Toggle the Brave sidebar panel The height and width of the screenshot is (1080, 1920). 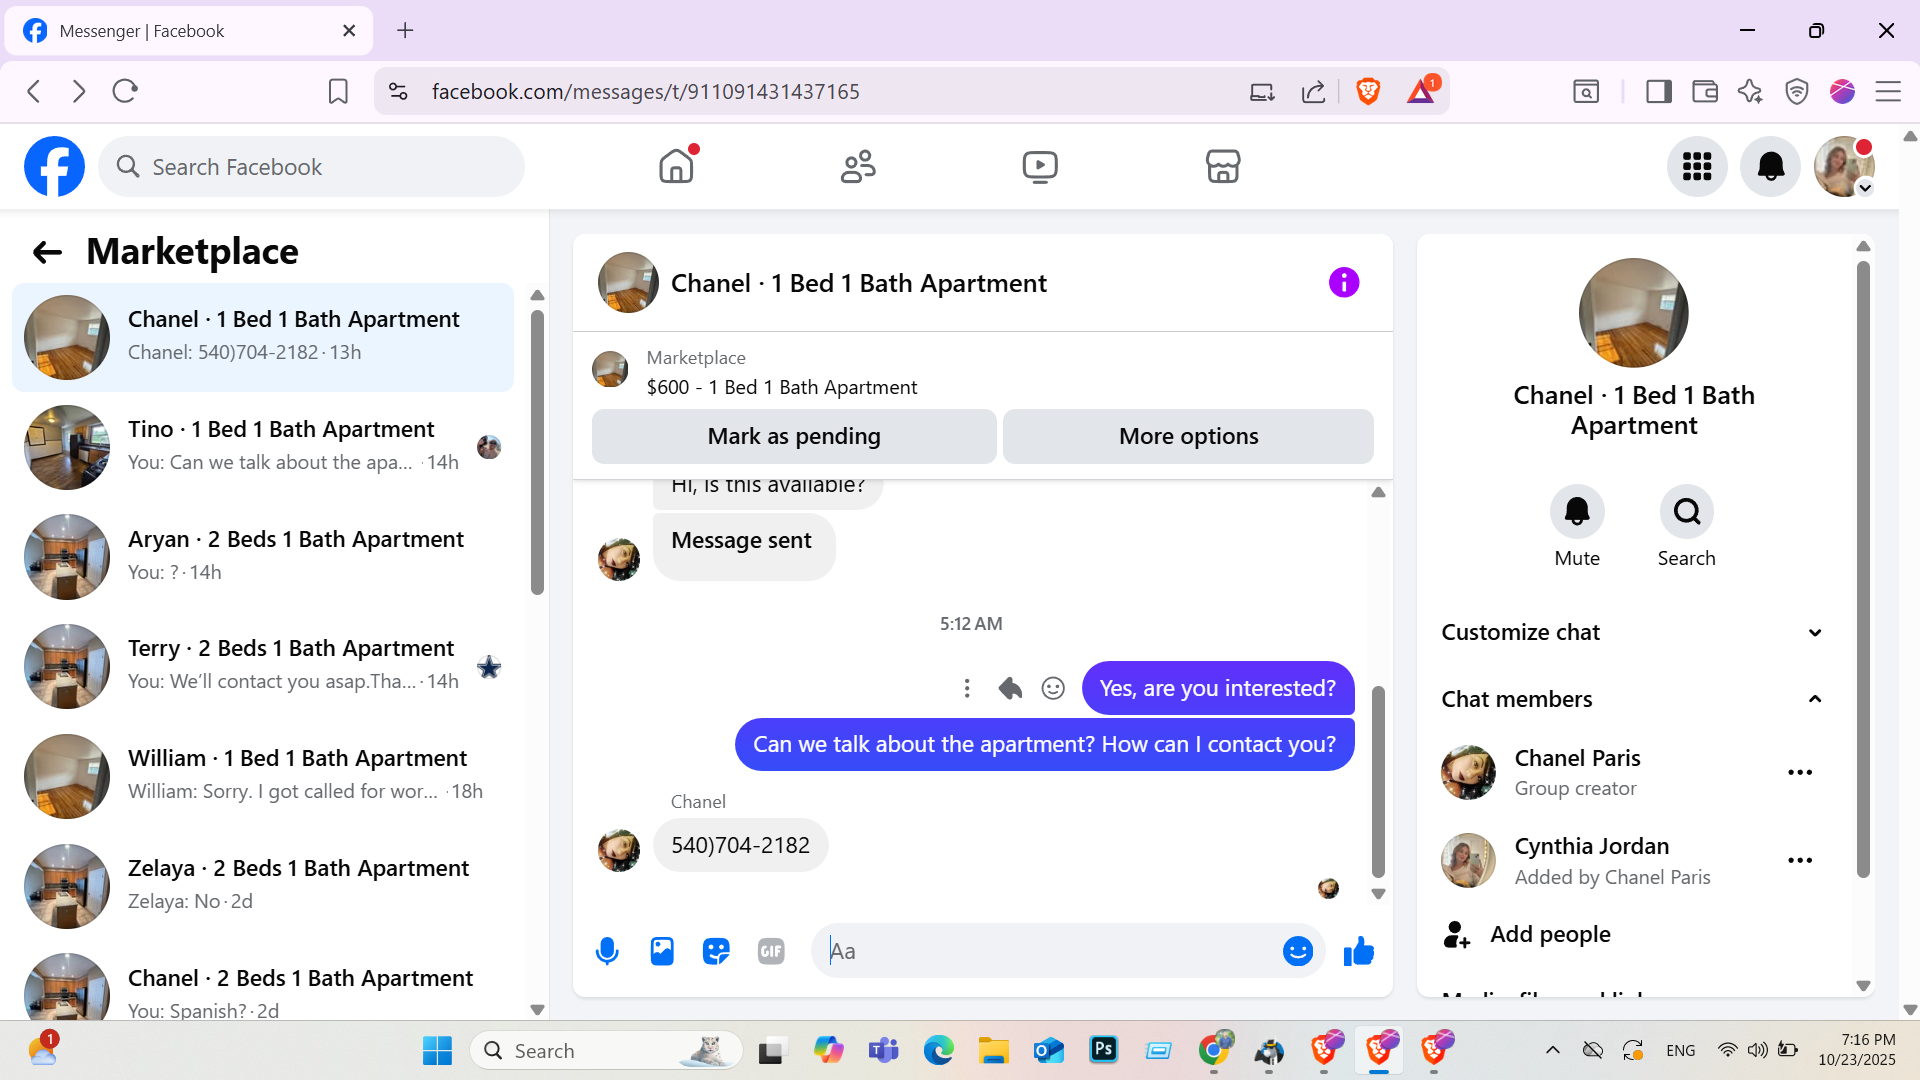(x=1659, y=92)
